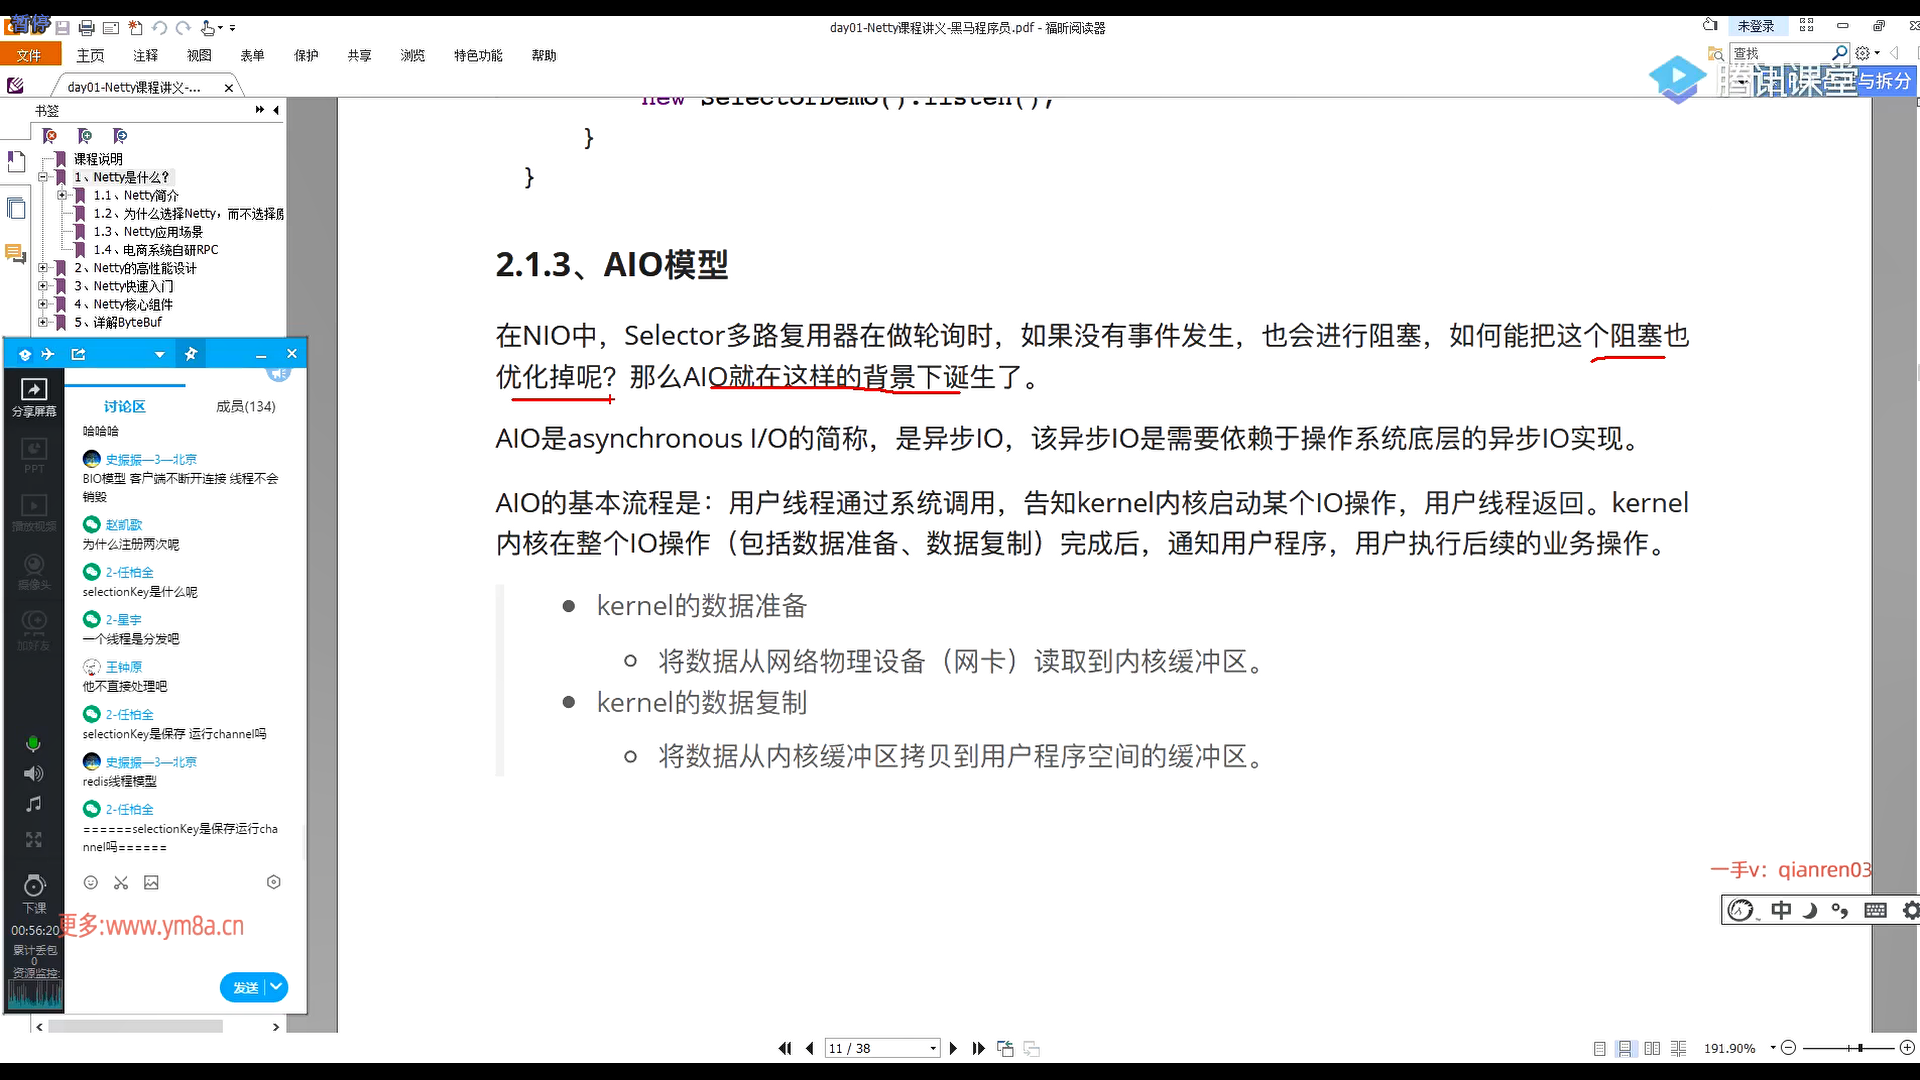
Task: Click the insert image icon in chat
Action: point(151,882)
